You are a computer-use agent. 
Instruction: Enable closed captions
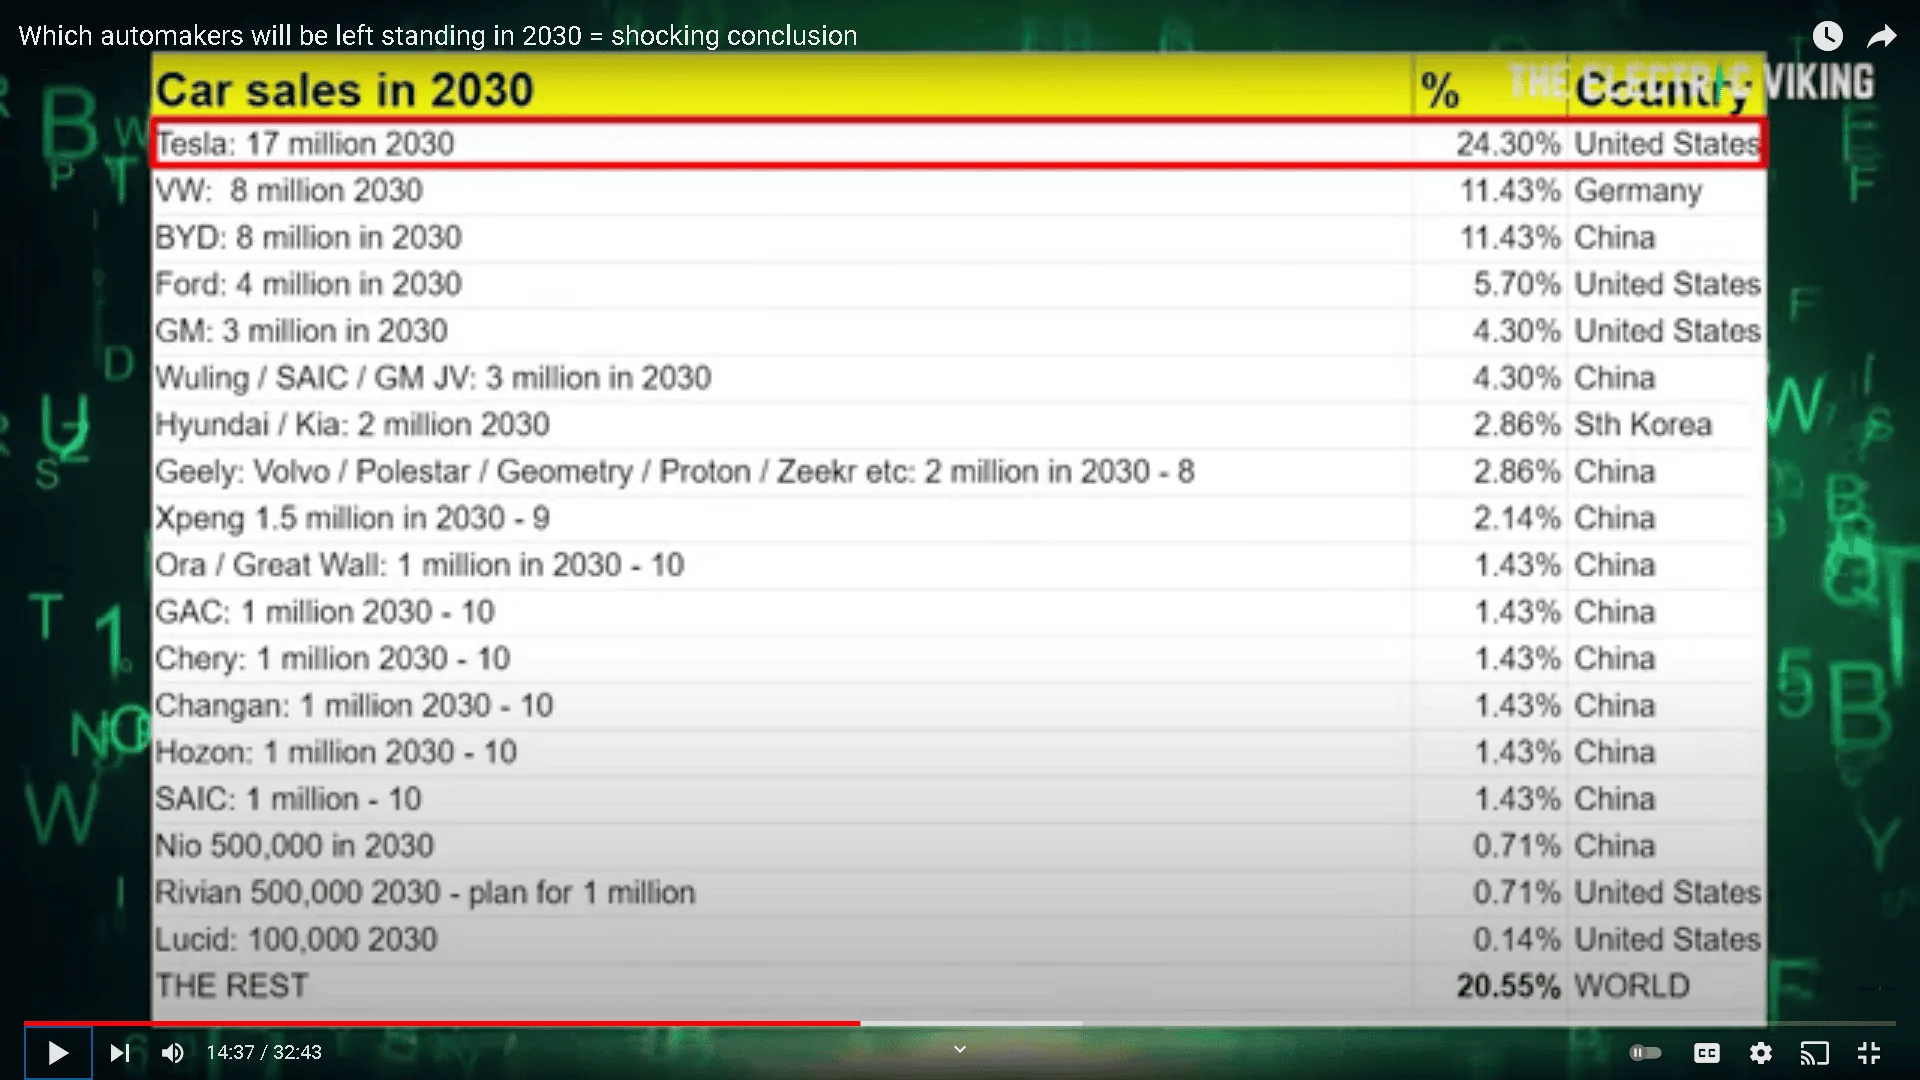click(x=1707, y=1052)
